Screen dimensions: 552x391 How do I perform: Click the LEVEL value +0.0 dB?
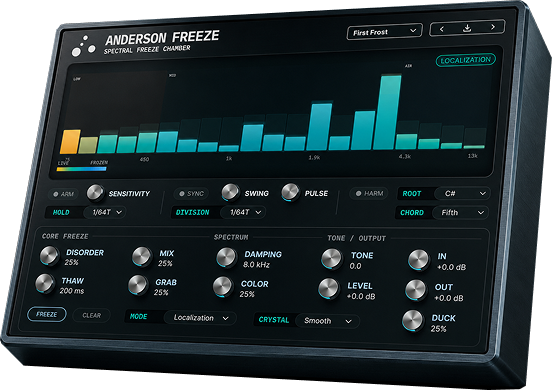(361, 296)
